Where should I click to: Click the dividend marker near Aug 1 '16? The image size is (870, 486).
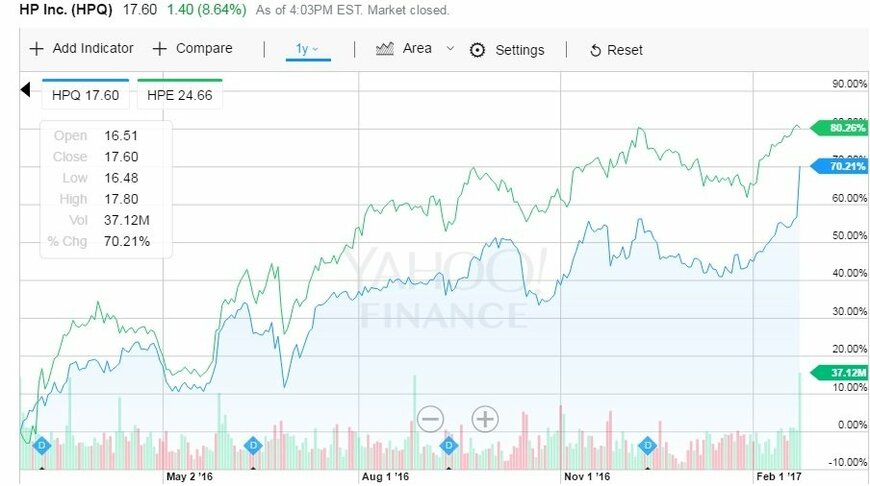tap(449, 445)
